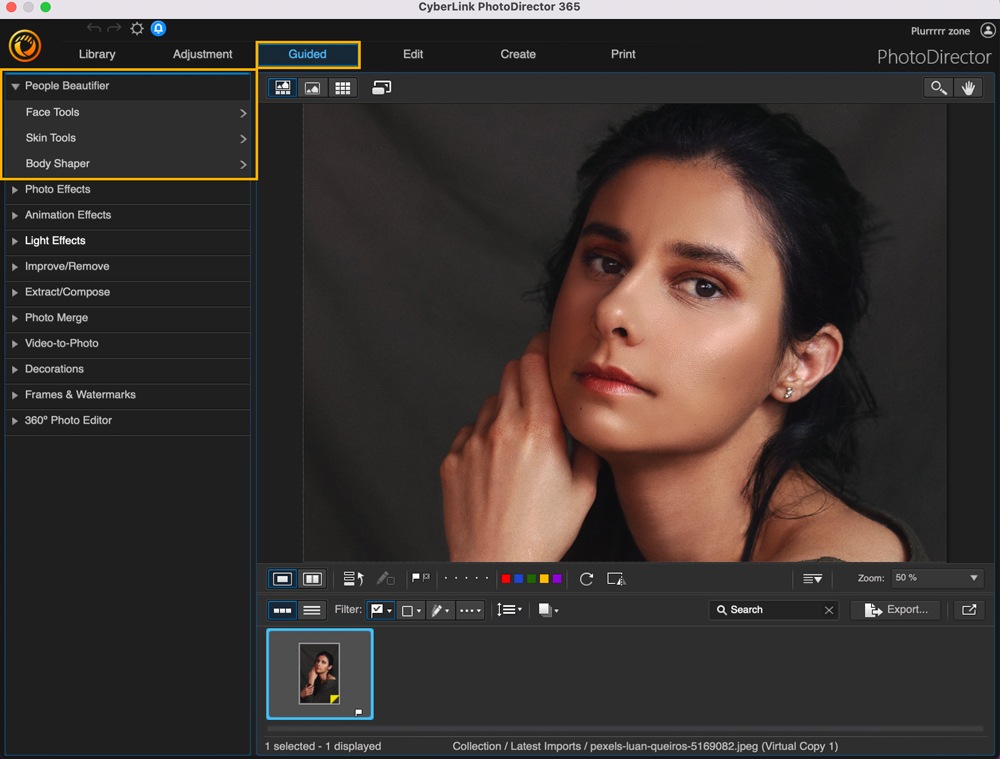Select the portrait thumbnail in the filmstrip
This screenshot has height=759, width=1000.
(x=320, y=674)
